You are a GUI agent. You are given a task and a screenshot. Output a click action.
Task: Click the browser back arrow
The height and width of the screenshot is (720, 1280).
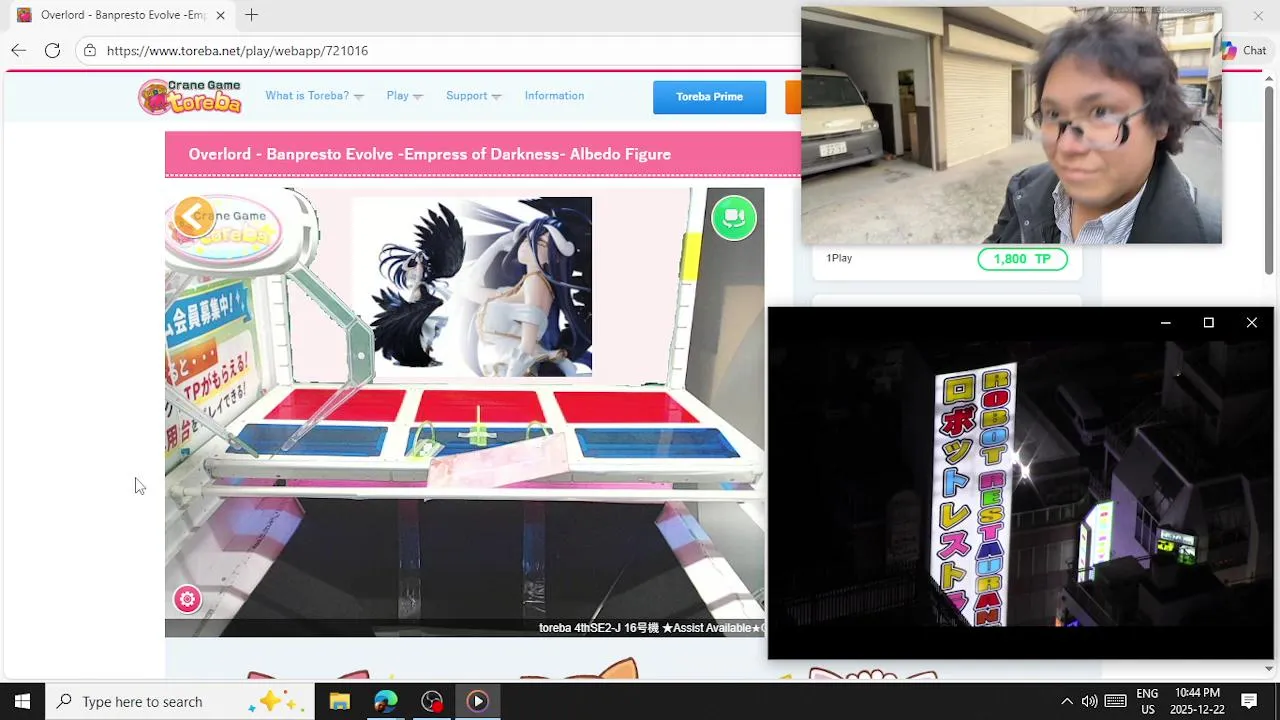coord(19,50)
